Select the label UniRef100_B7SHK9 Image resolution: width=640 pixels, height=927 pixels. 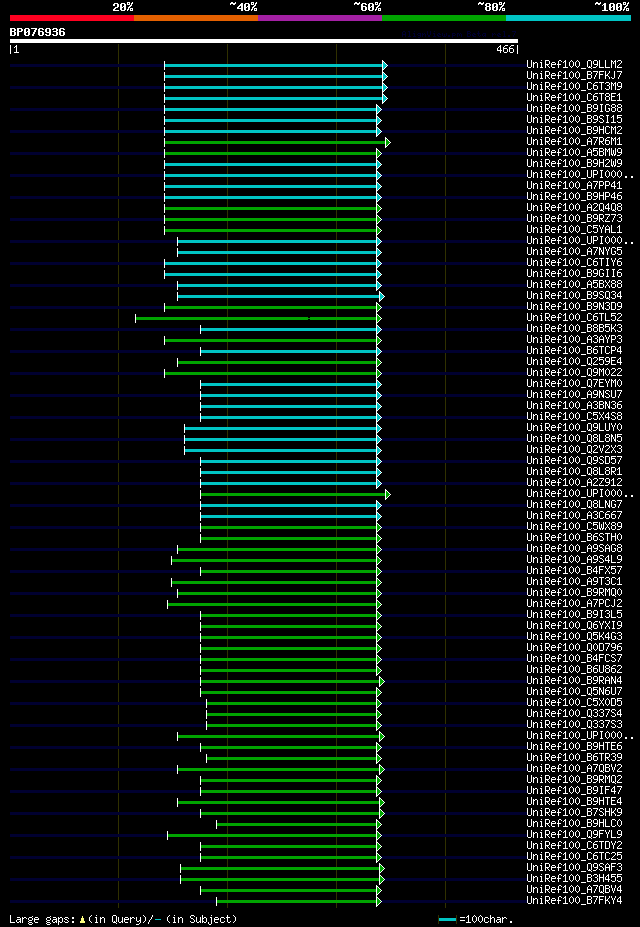[x=574, y=813]
